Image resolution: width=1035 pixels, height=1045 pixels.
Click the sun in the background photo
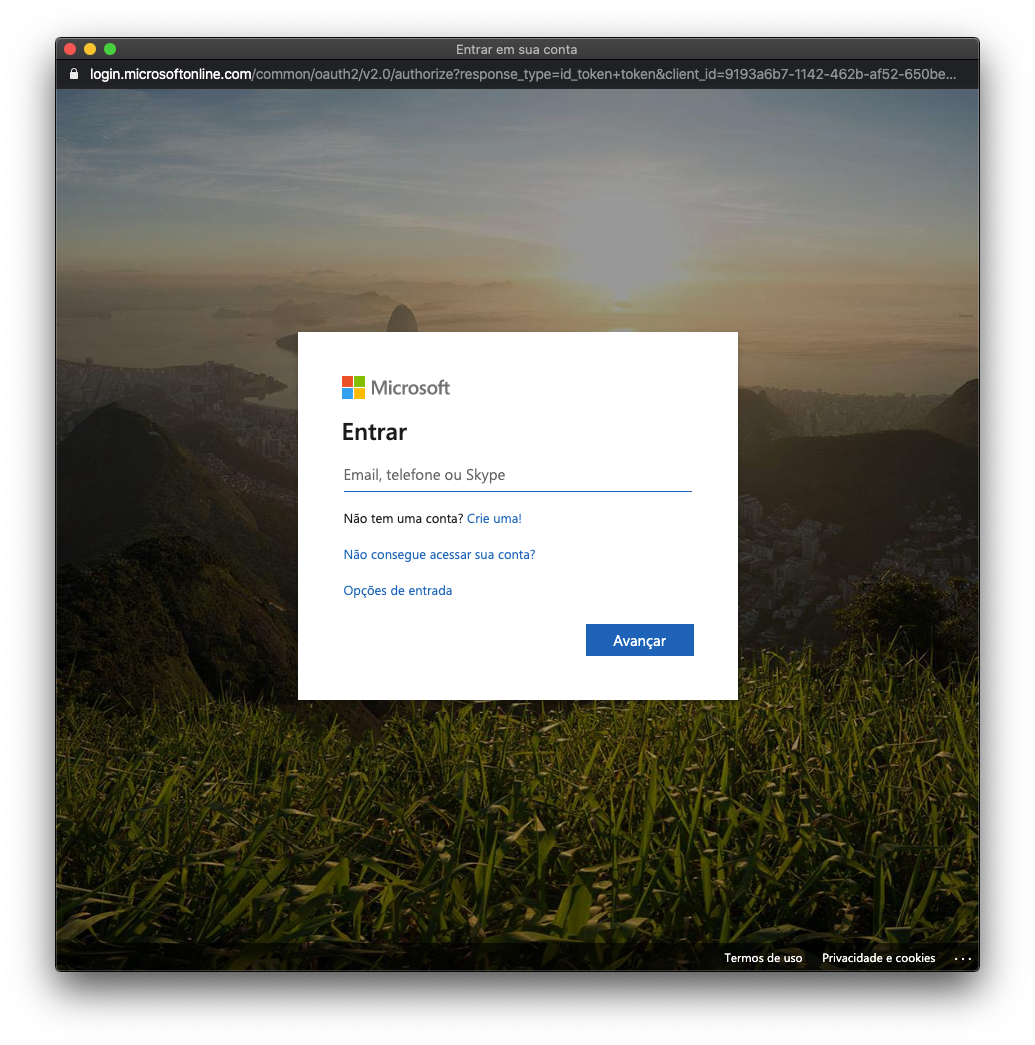pos(622,258)
